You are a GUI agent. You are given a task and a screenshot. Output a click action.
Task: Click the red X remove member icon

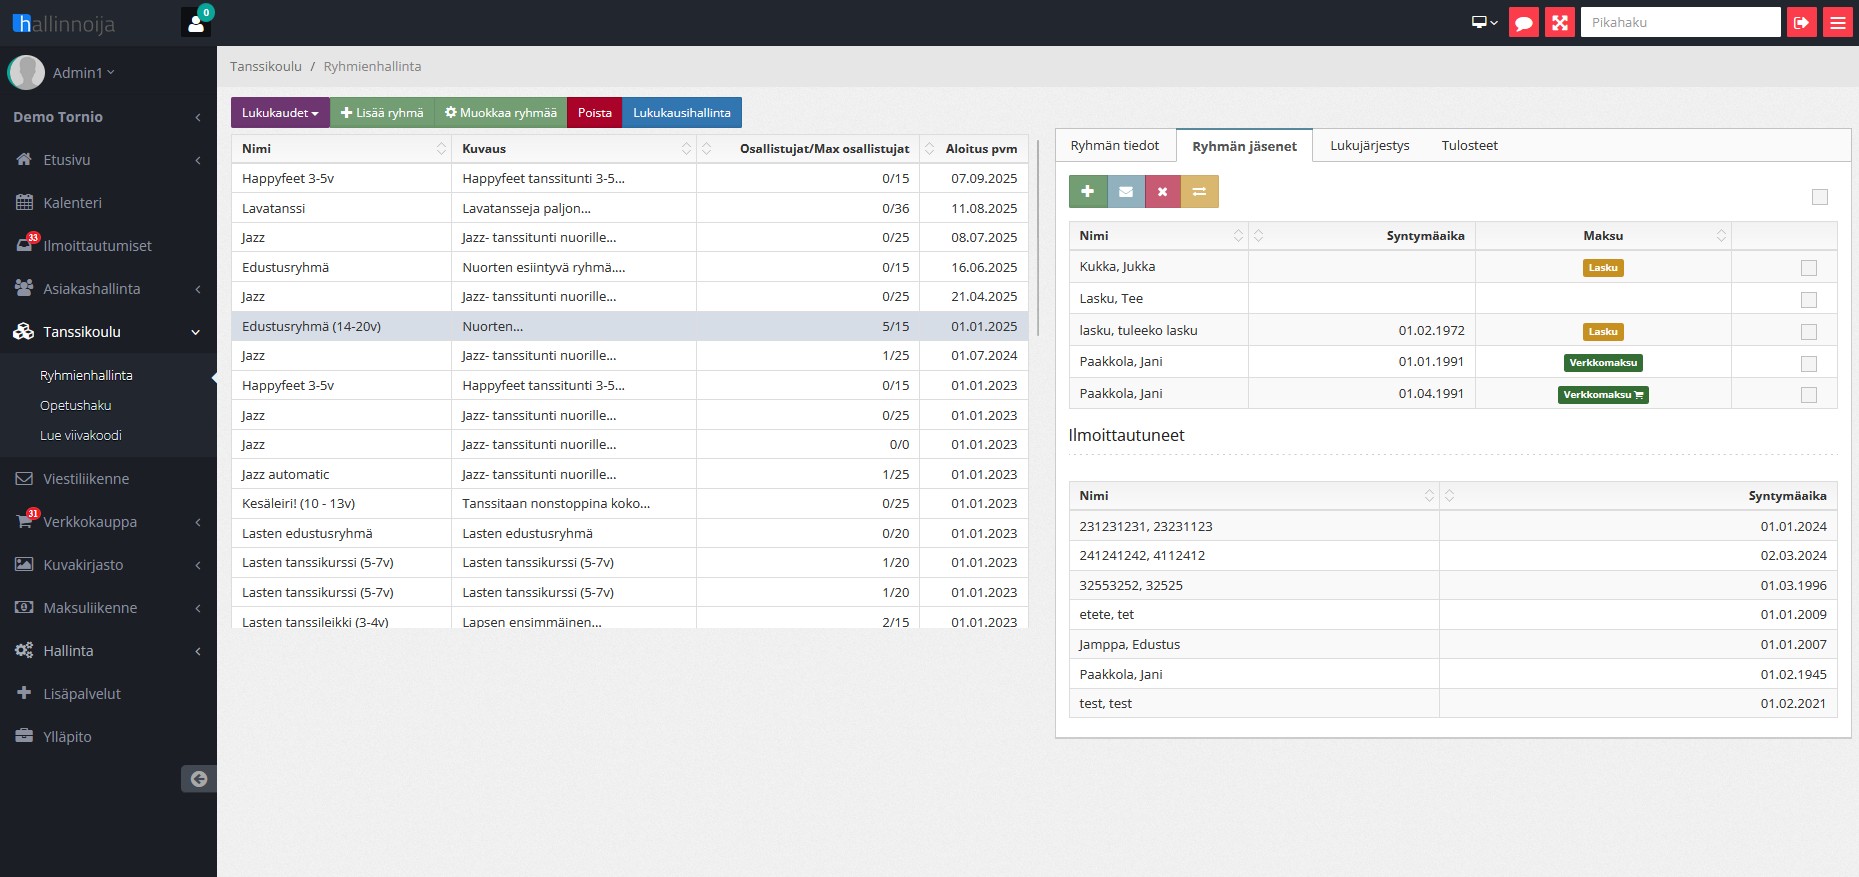pos(1162,192)
